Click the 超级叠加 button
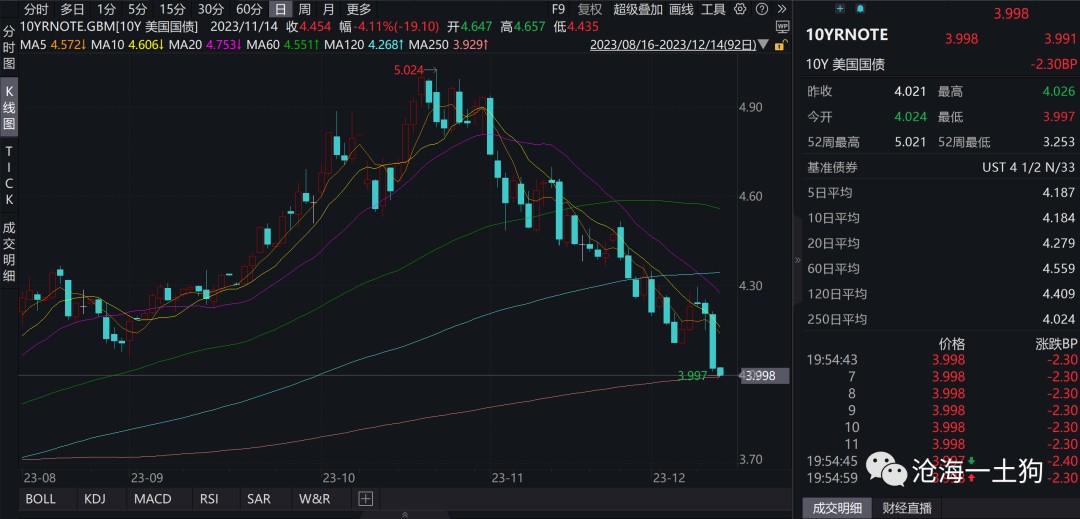This screenshot has width=1080, height=519. click(637, 9)
